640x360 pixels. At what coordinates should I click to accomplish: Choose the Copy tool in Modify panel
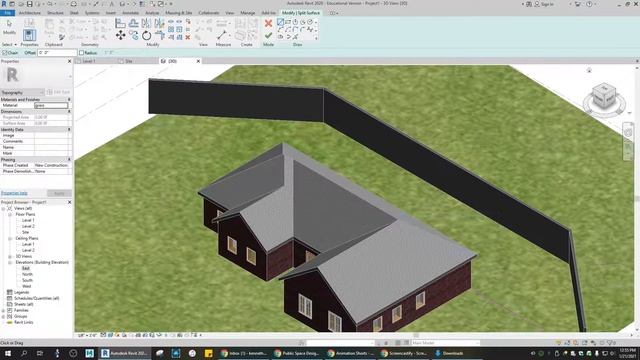[x=133, y=36]
